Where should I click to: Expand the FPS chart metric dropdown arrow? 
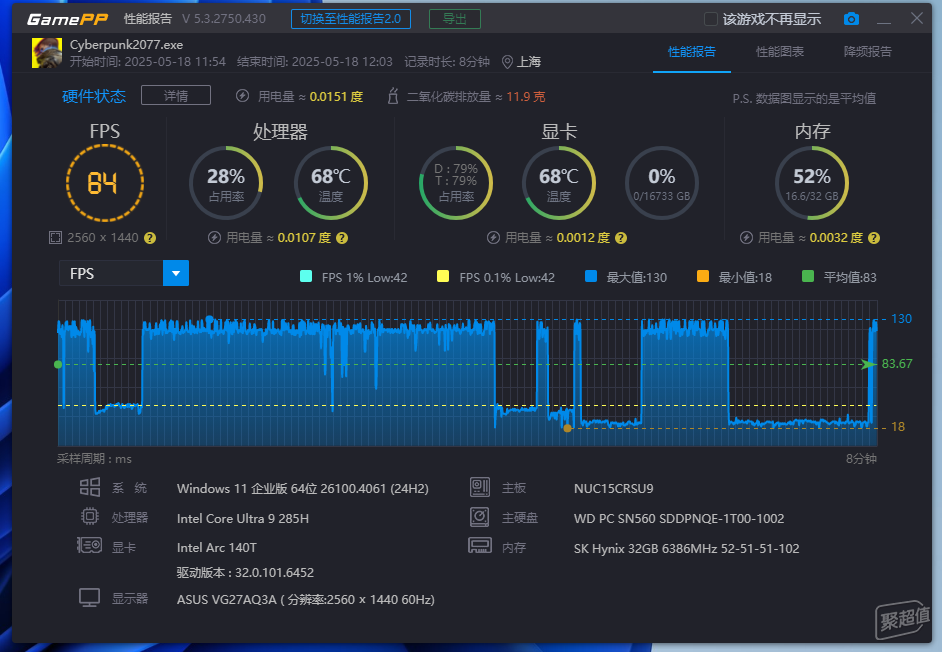tap(176, 273)
